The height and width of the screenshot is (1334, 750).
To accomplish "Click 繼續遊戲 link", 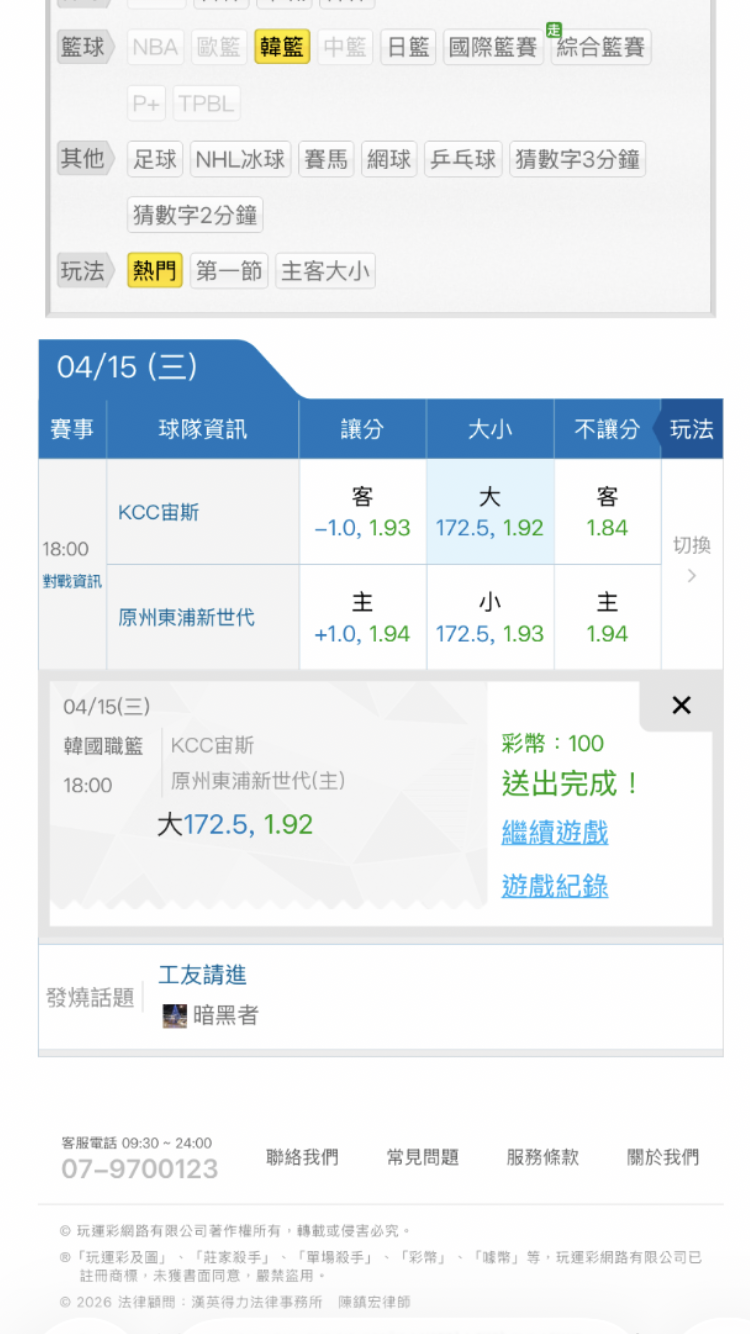I will [555, 833].
